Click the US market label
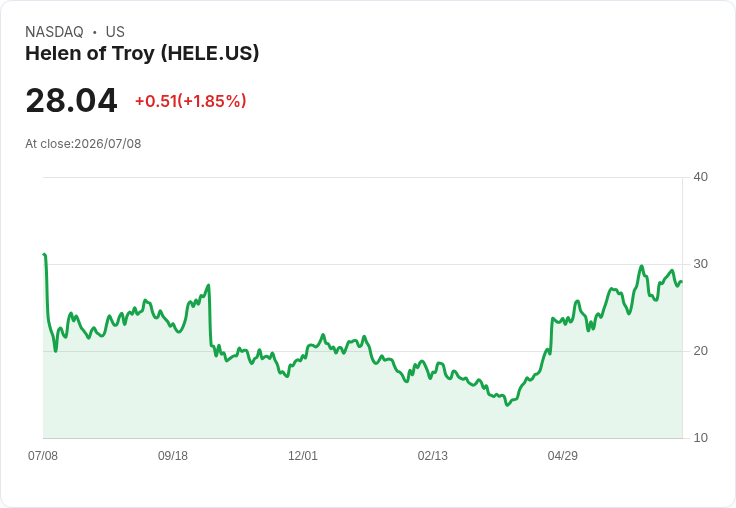 (x=115, y=32)
